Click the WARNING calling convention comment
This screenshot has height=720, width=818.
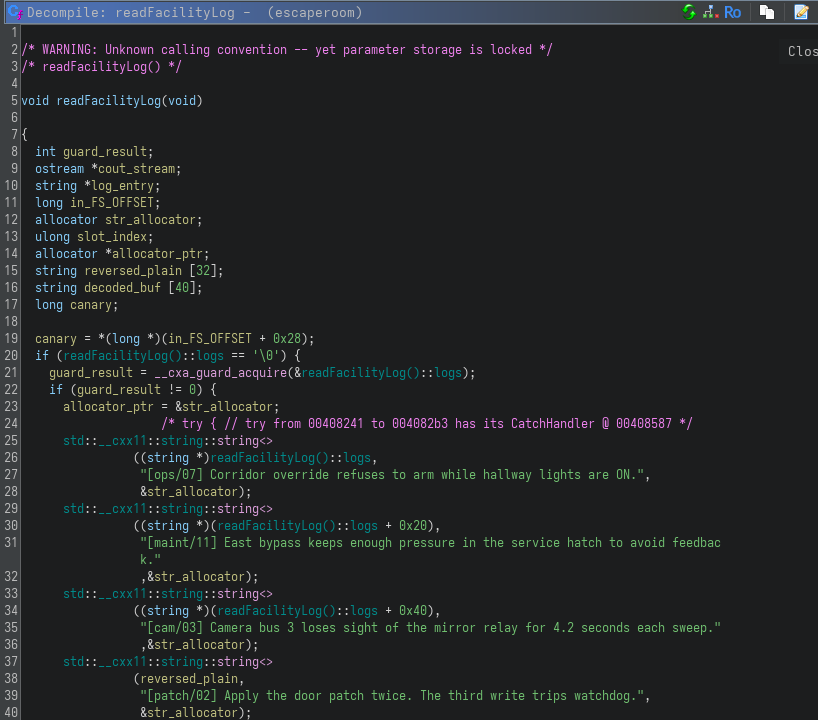coord(287,50)
